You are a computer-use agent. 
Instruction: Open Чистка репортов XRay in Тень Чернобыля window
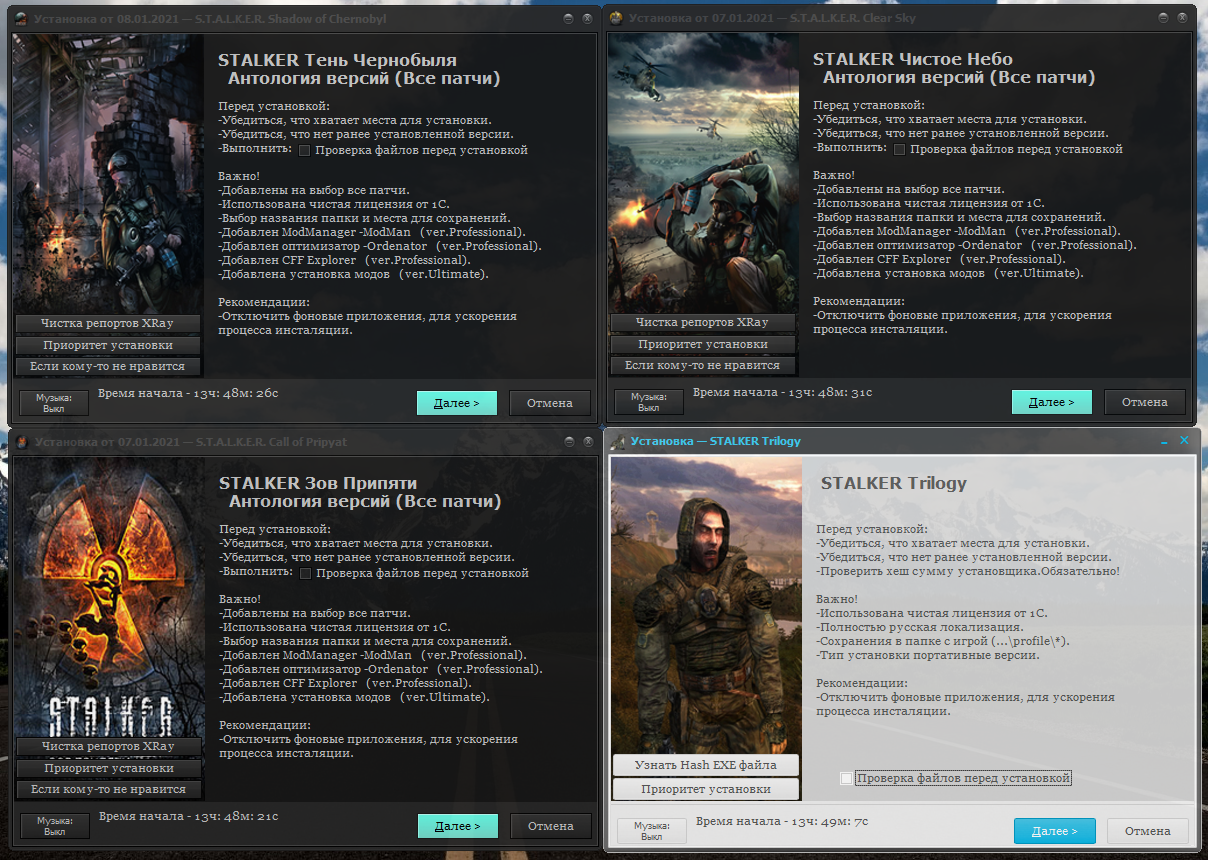108,323
